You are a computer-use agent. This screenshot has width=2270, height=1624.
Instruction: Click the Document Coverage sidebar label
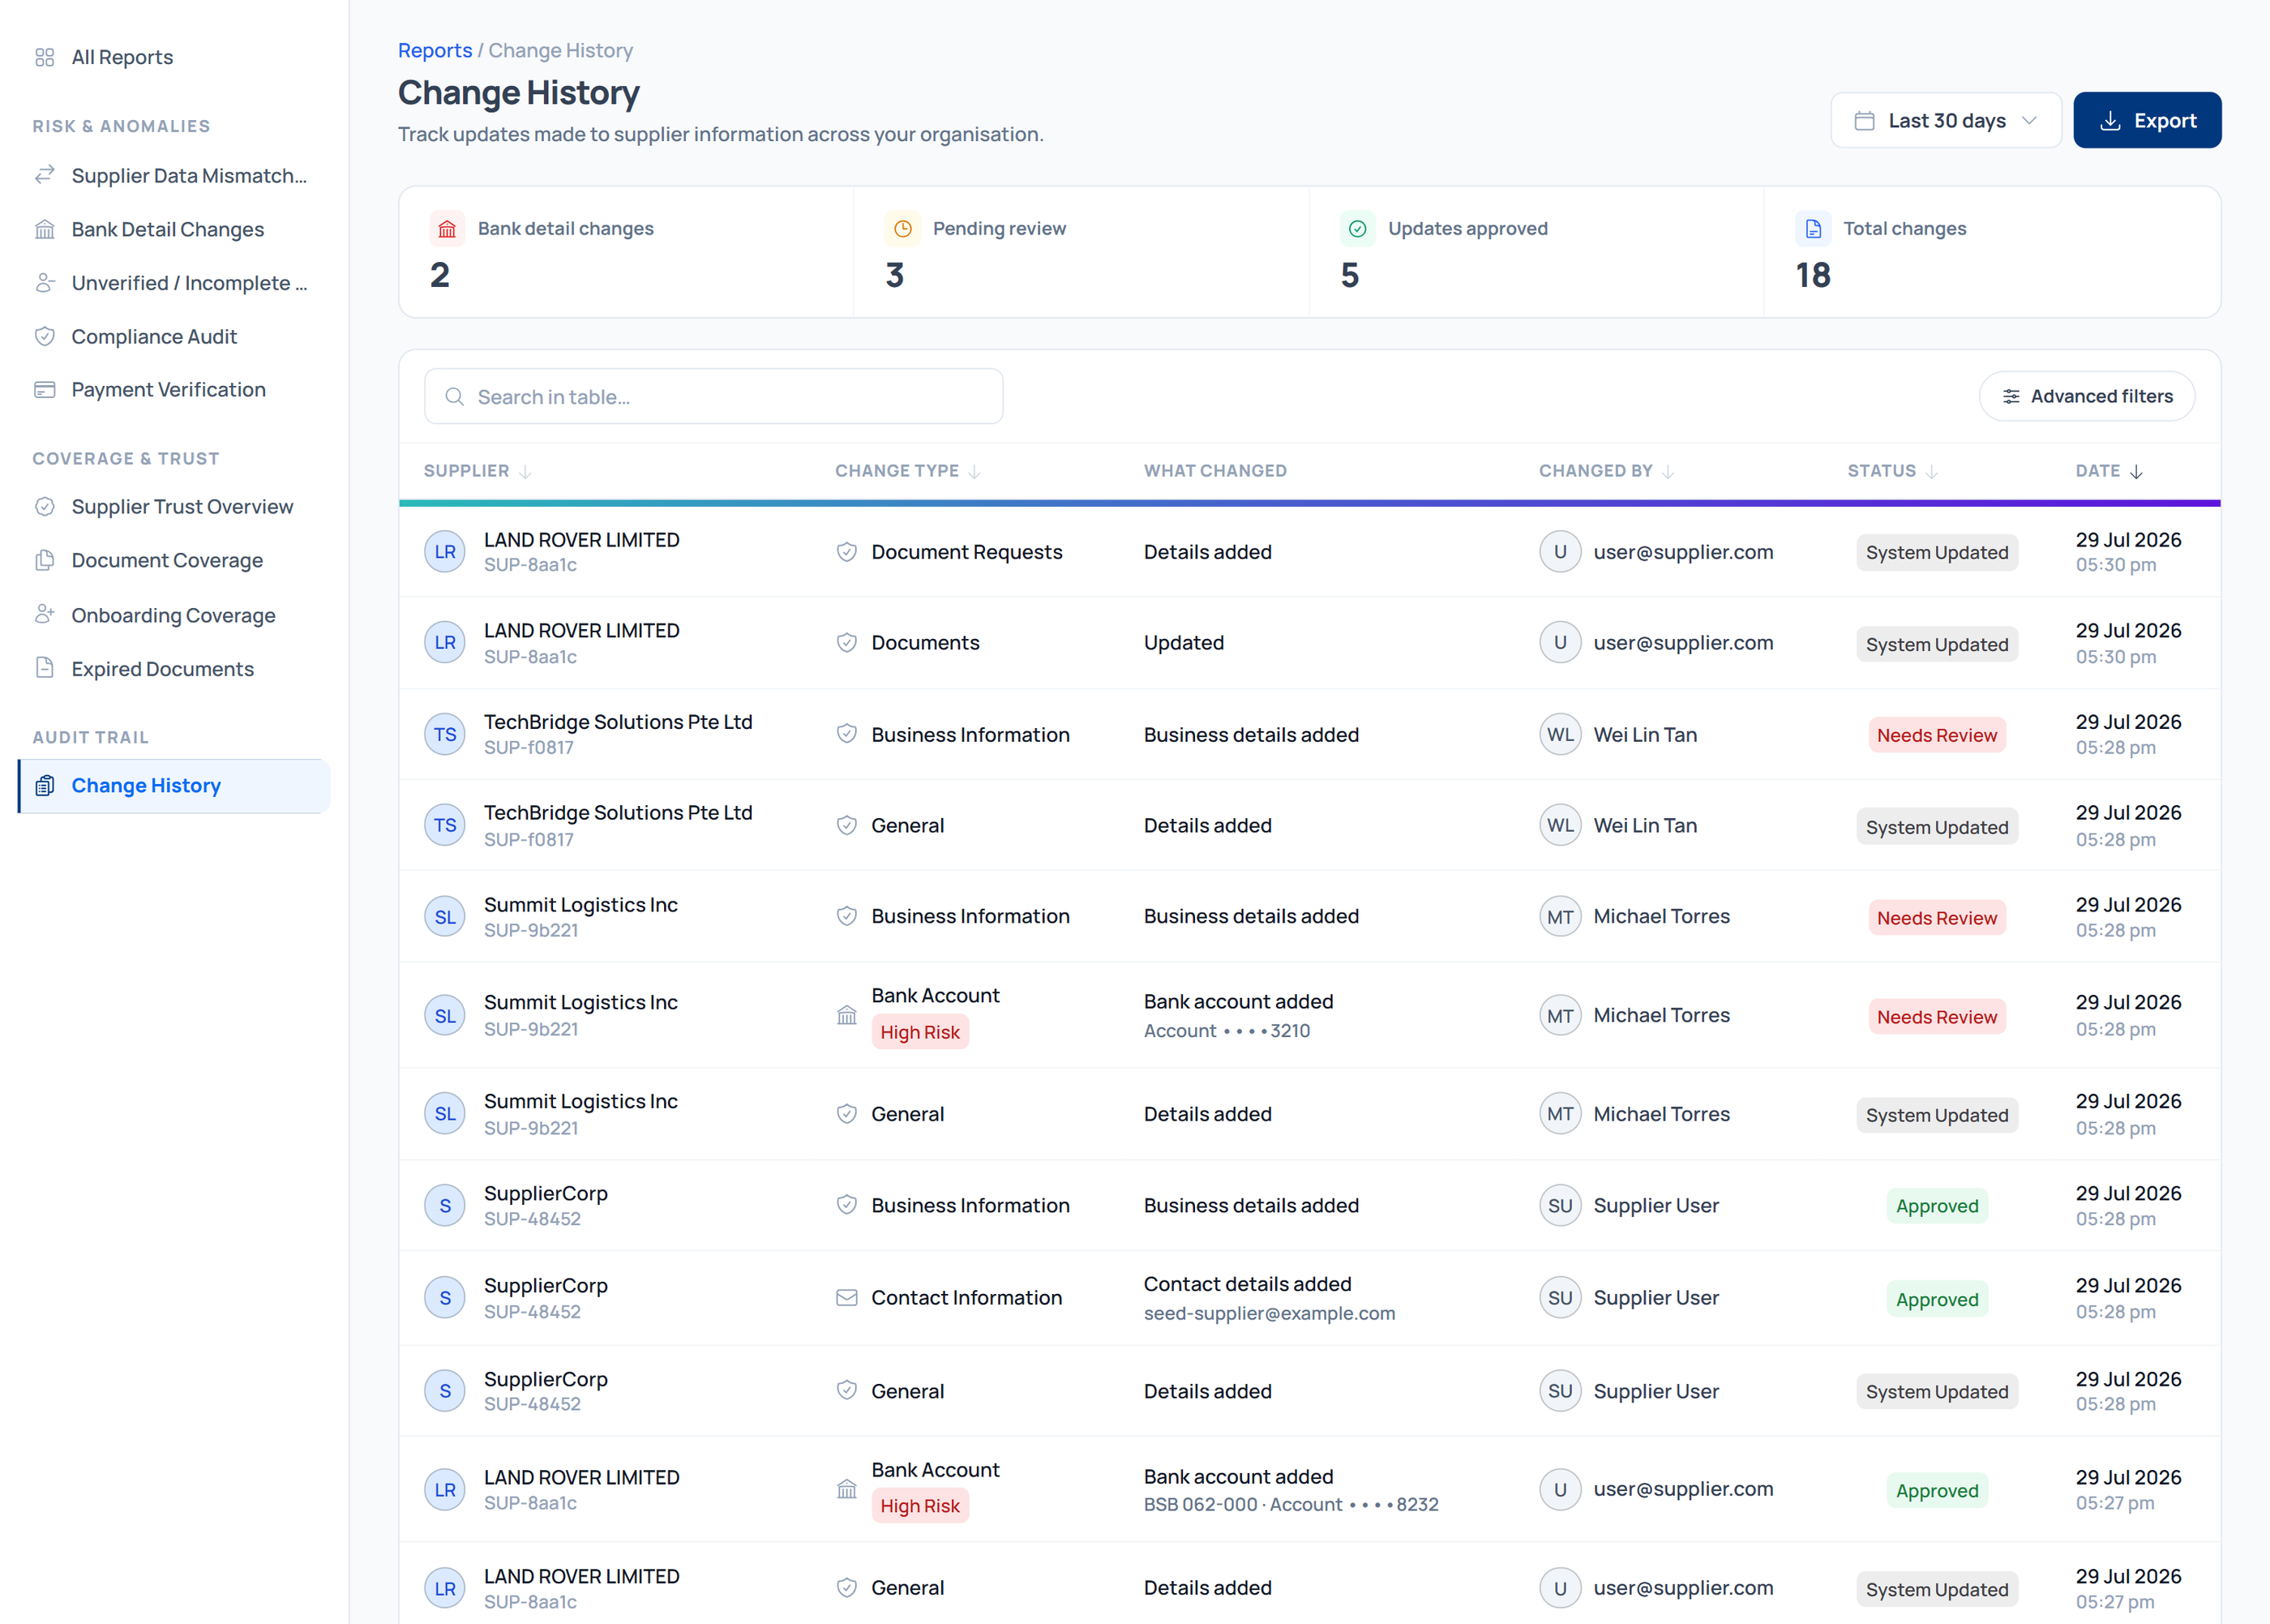tap(167, 560)
